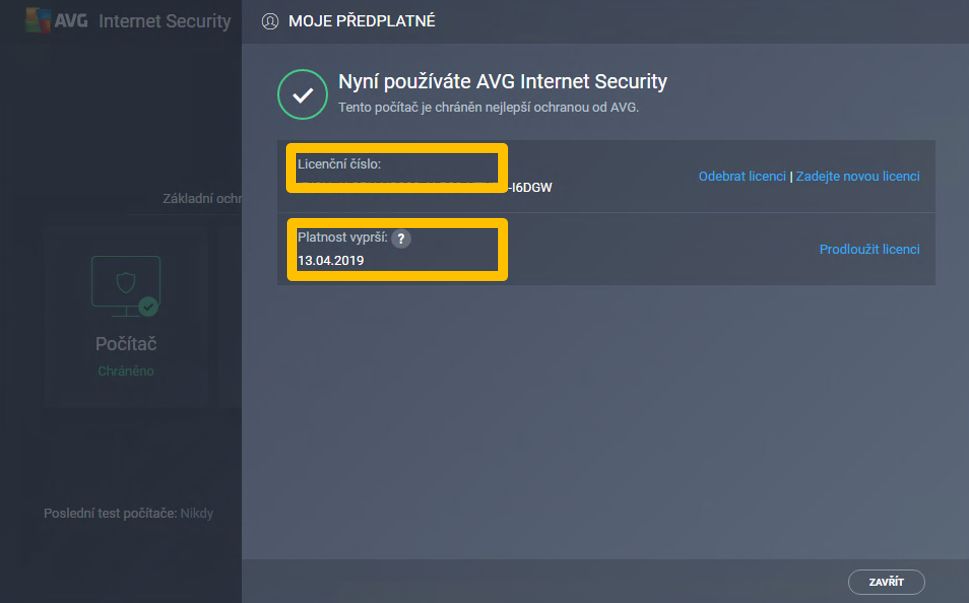Click the Chráněno status under Počítač
The width and height of the screenshot is (969, 603).
point(125,371)
